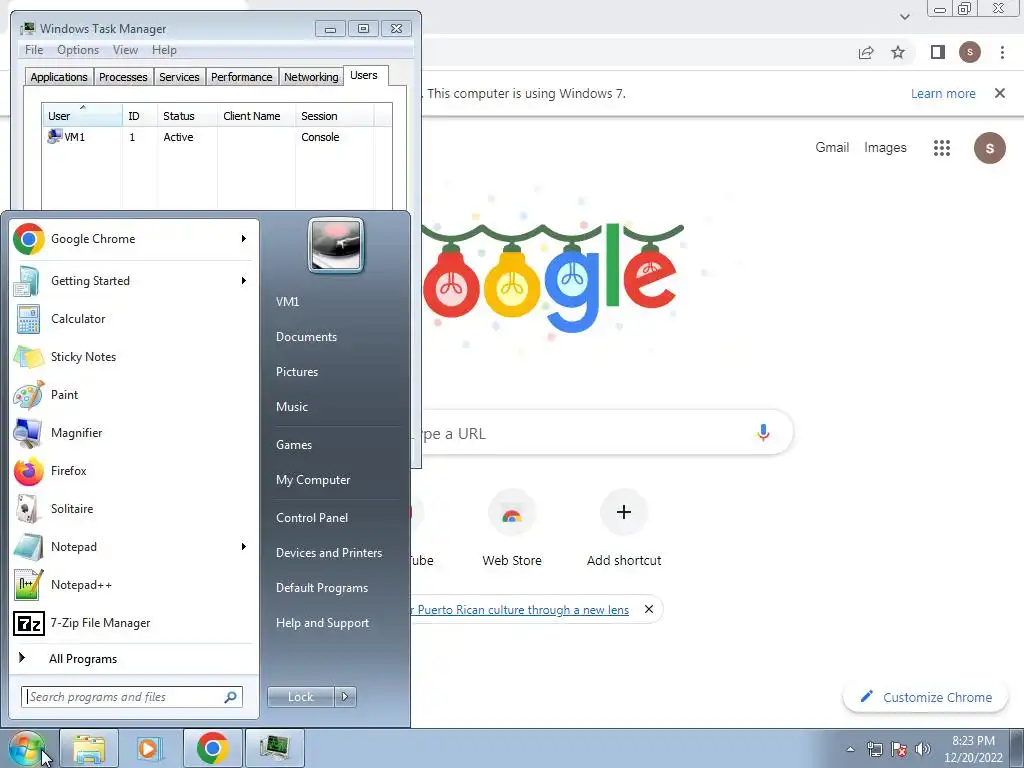This screenshot has height=768, width=1024.
Task: Expand the Getting Started submenu arrow
Action: (244, 281)
